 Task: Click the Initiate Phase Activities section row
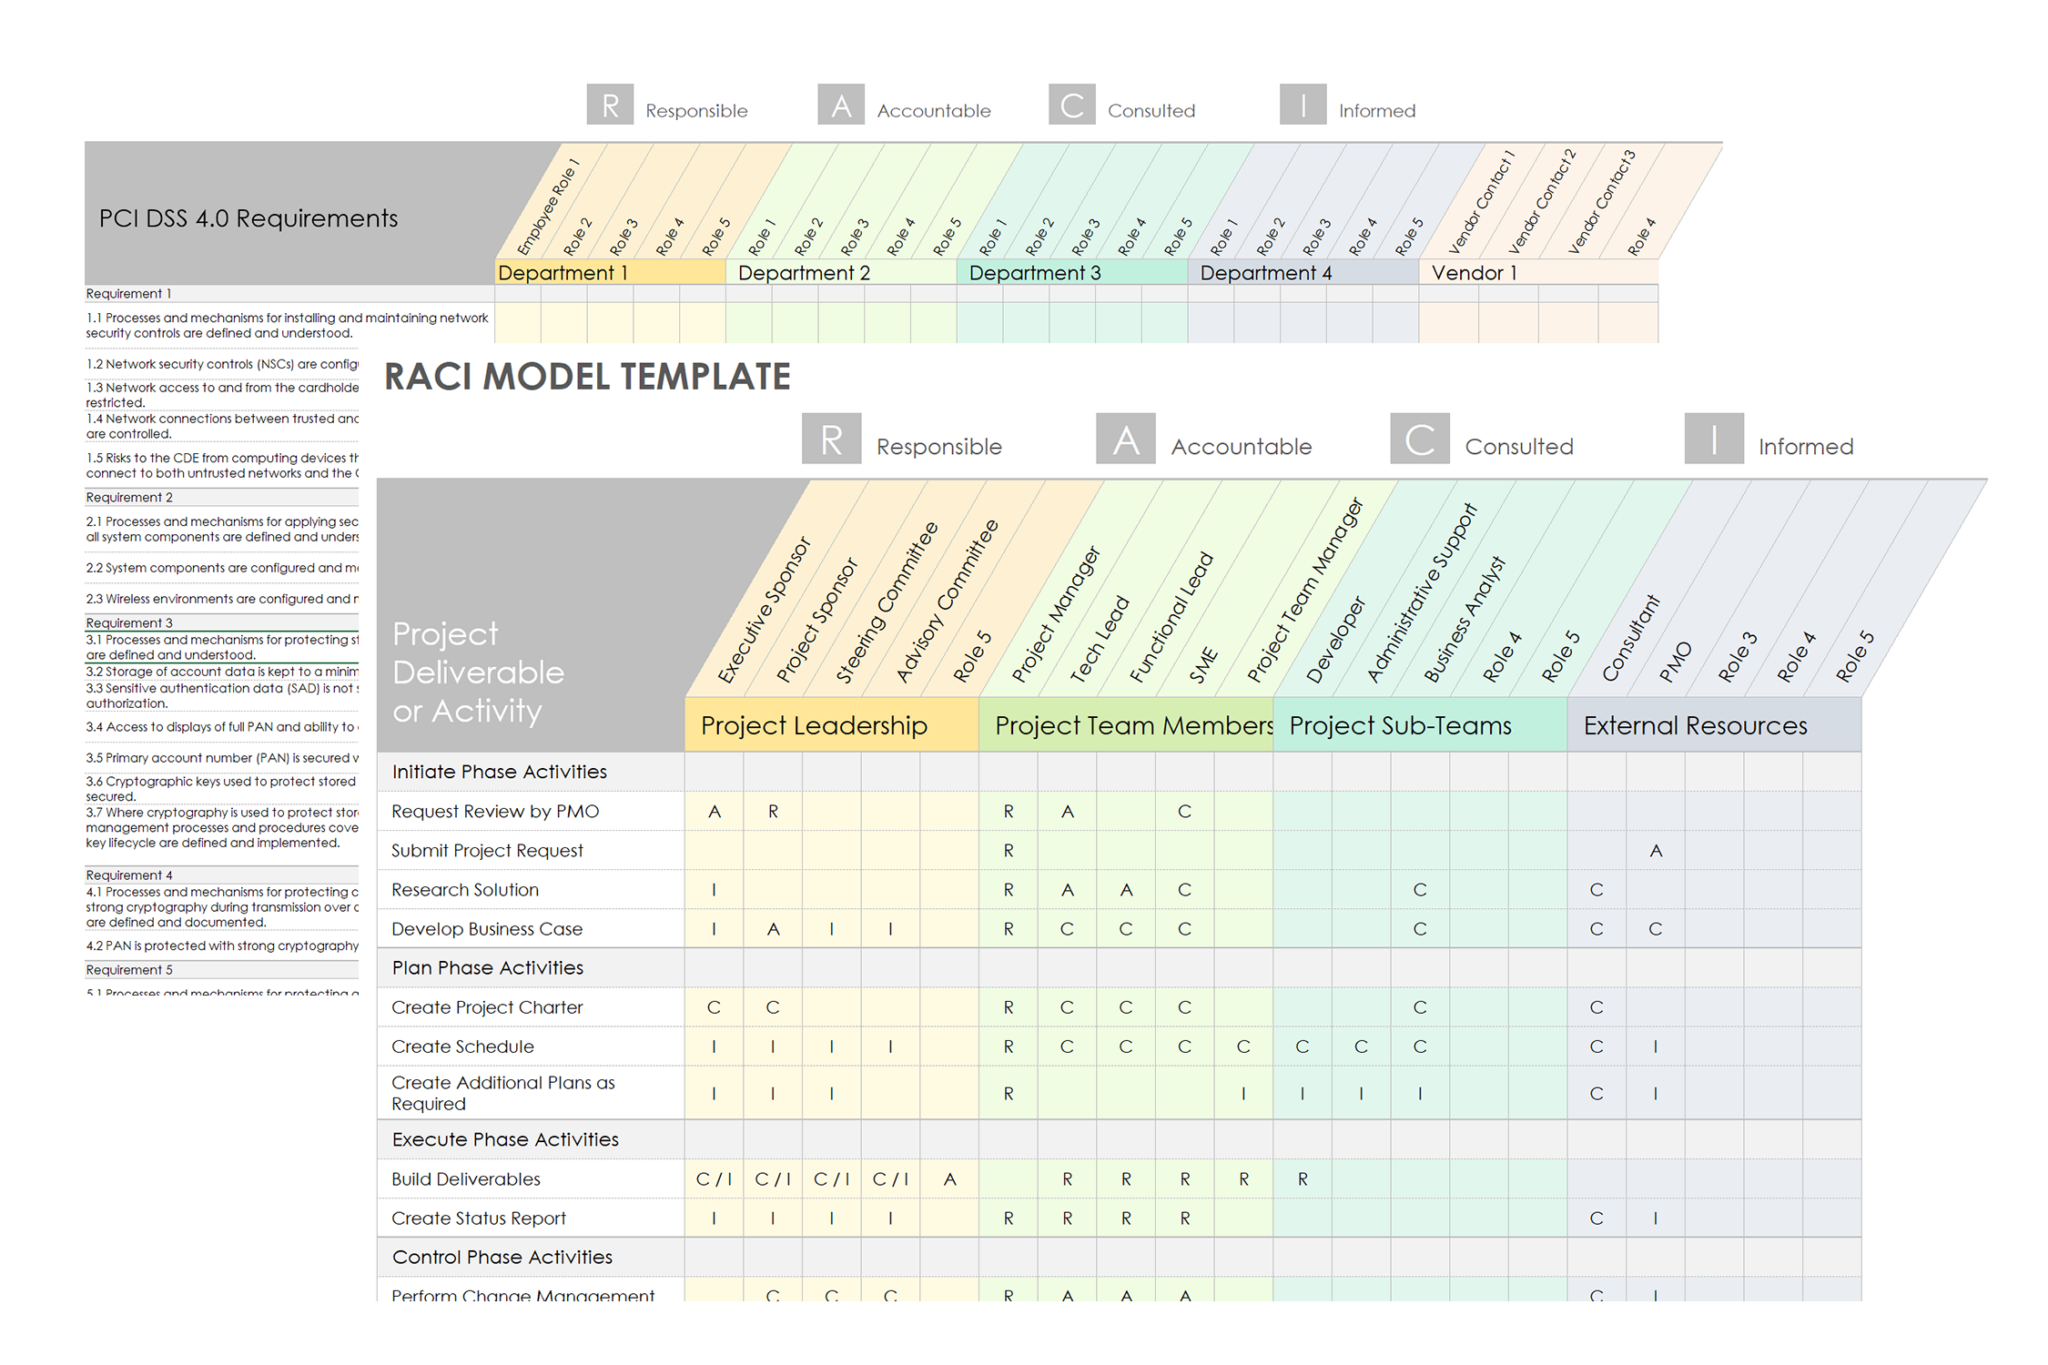(1118, 771)
